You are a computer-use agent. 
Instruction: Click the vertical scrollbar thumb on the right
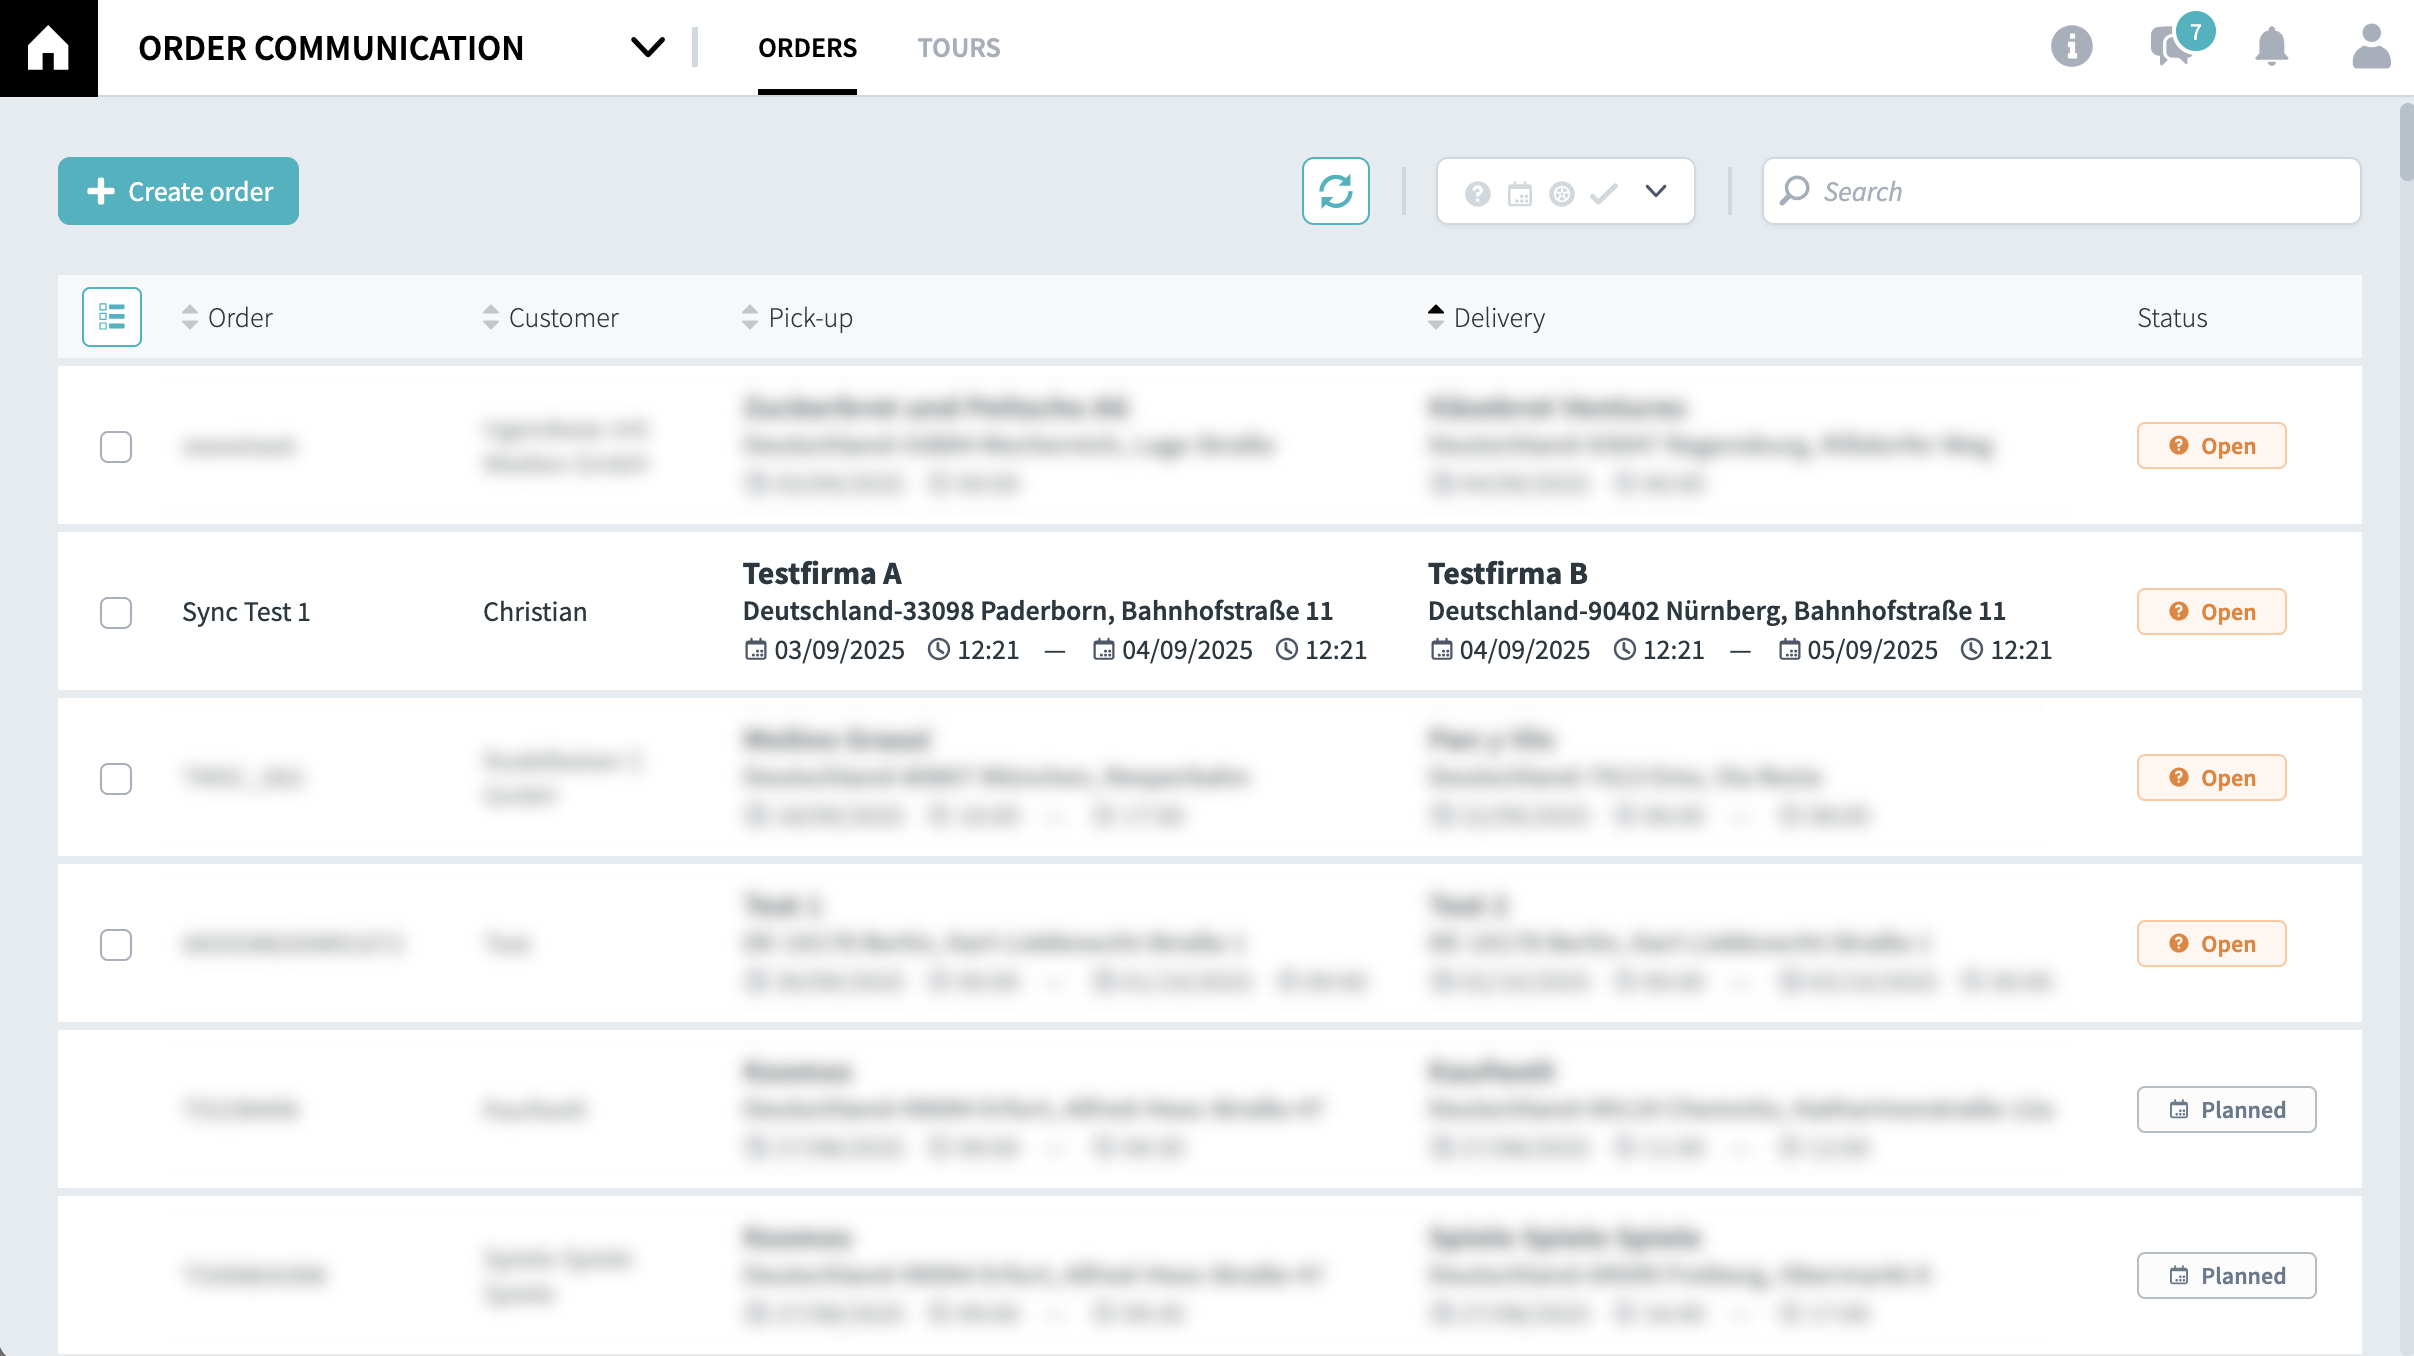pos(2405,140)
